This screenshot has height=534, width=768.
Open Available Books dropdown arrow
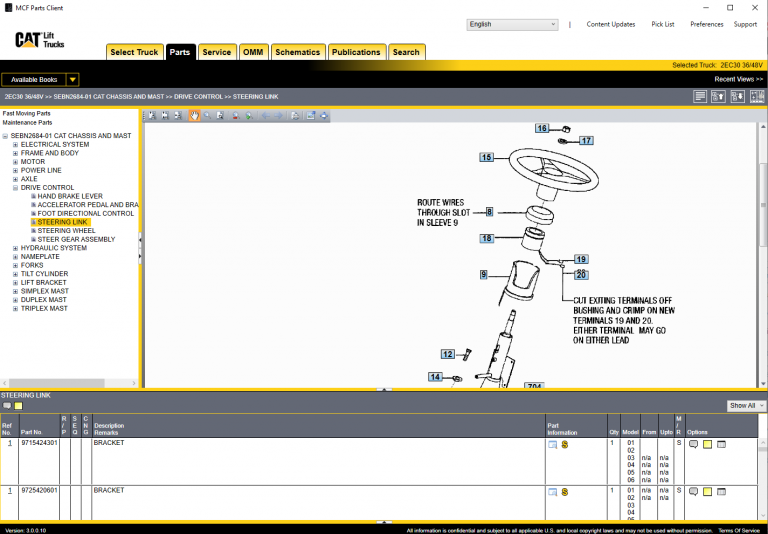73,80
